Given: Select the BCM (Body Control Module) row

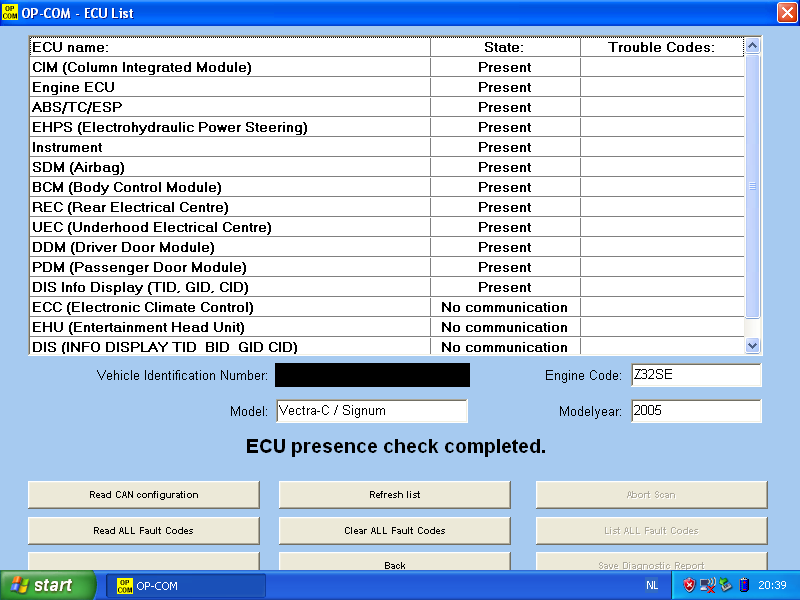Looking at the screenshot, I should 387,187.
